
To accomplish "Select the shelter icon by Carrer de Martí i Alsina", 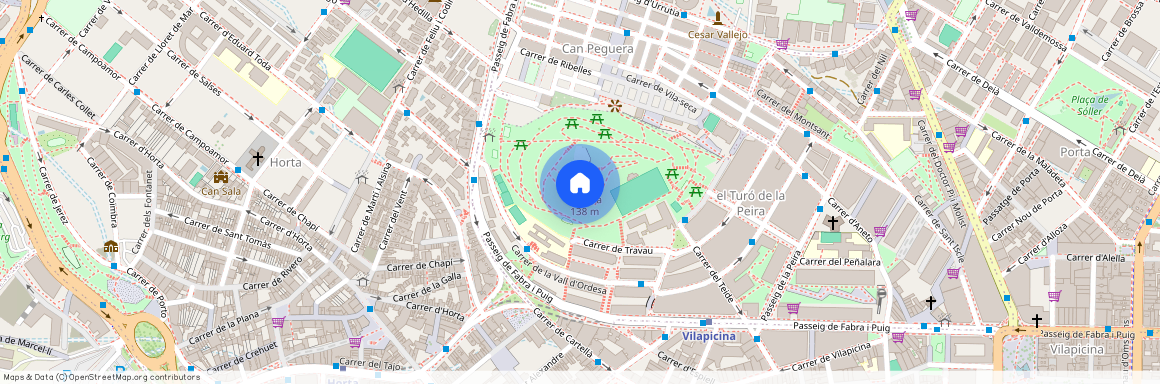I will point(362,178).
